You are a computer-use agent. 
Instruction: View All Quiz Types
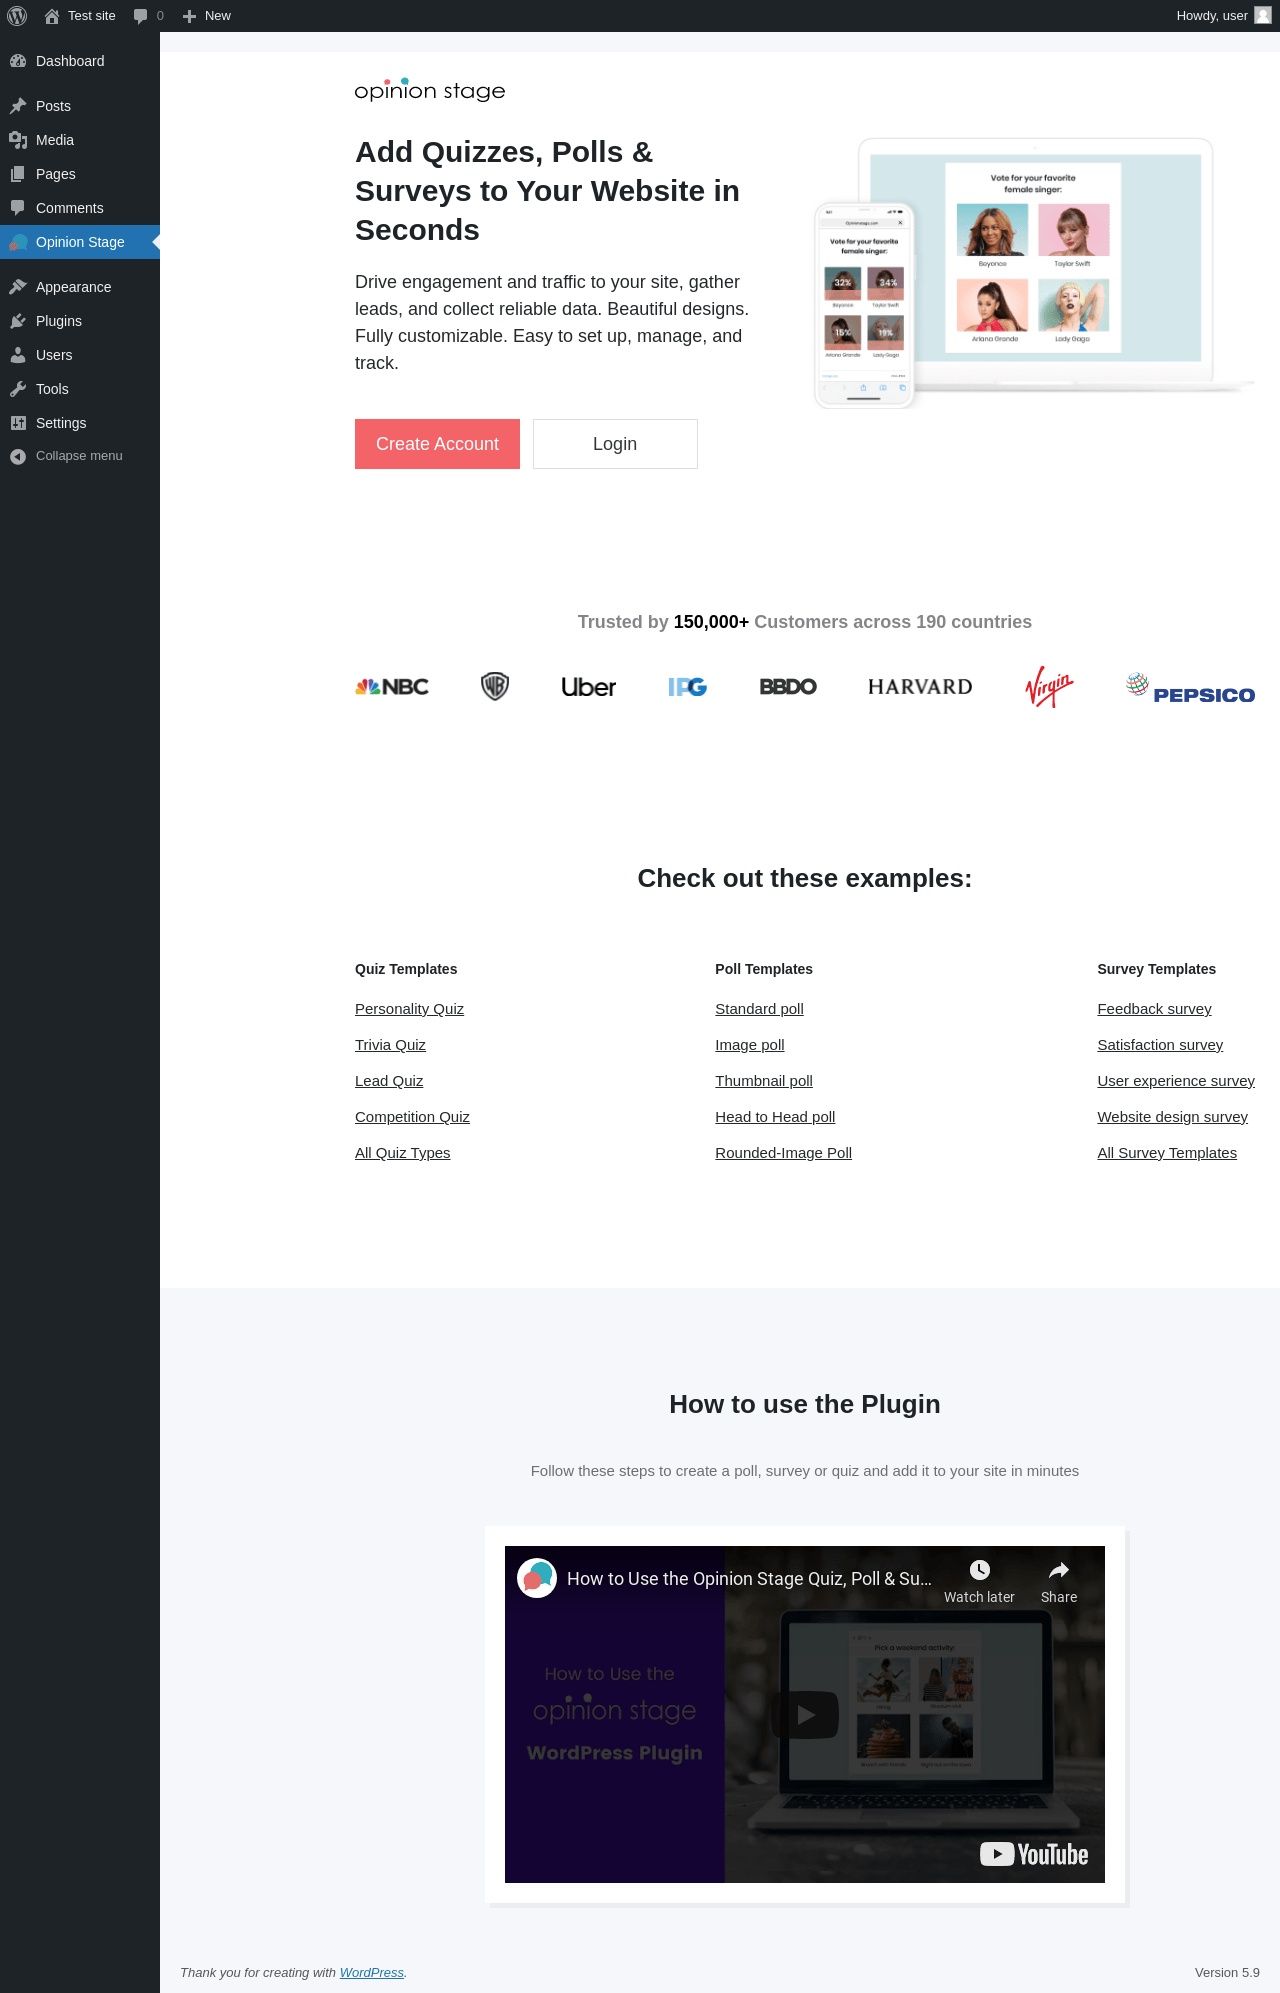(402, 1153)
